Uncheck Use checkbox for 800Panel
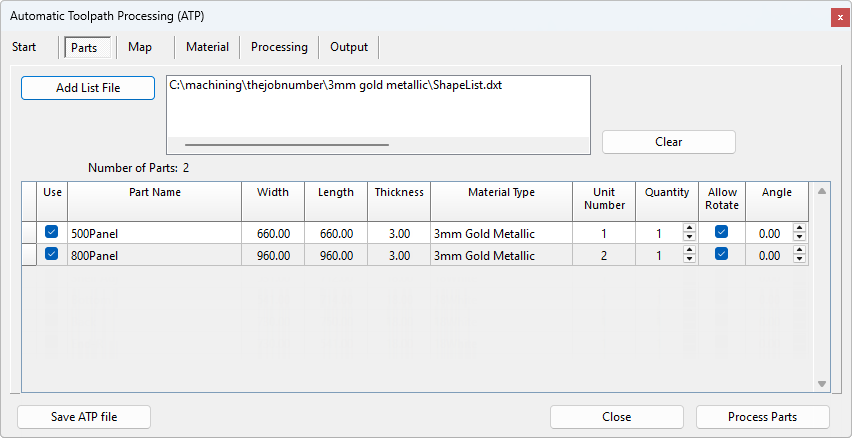 (x=52, y=255)
